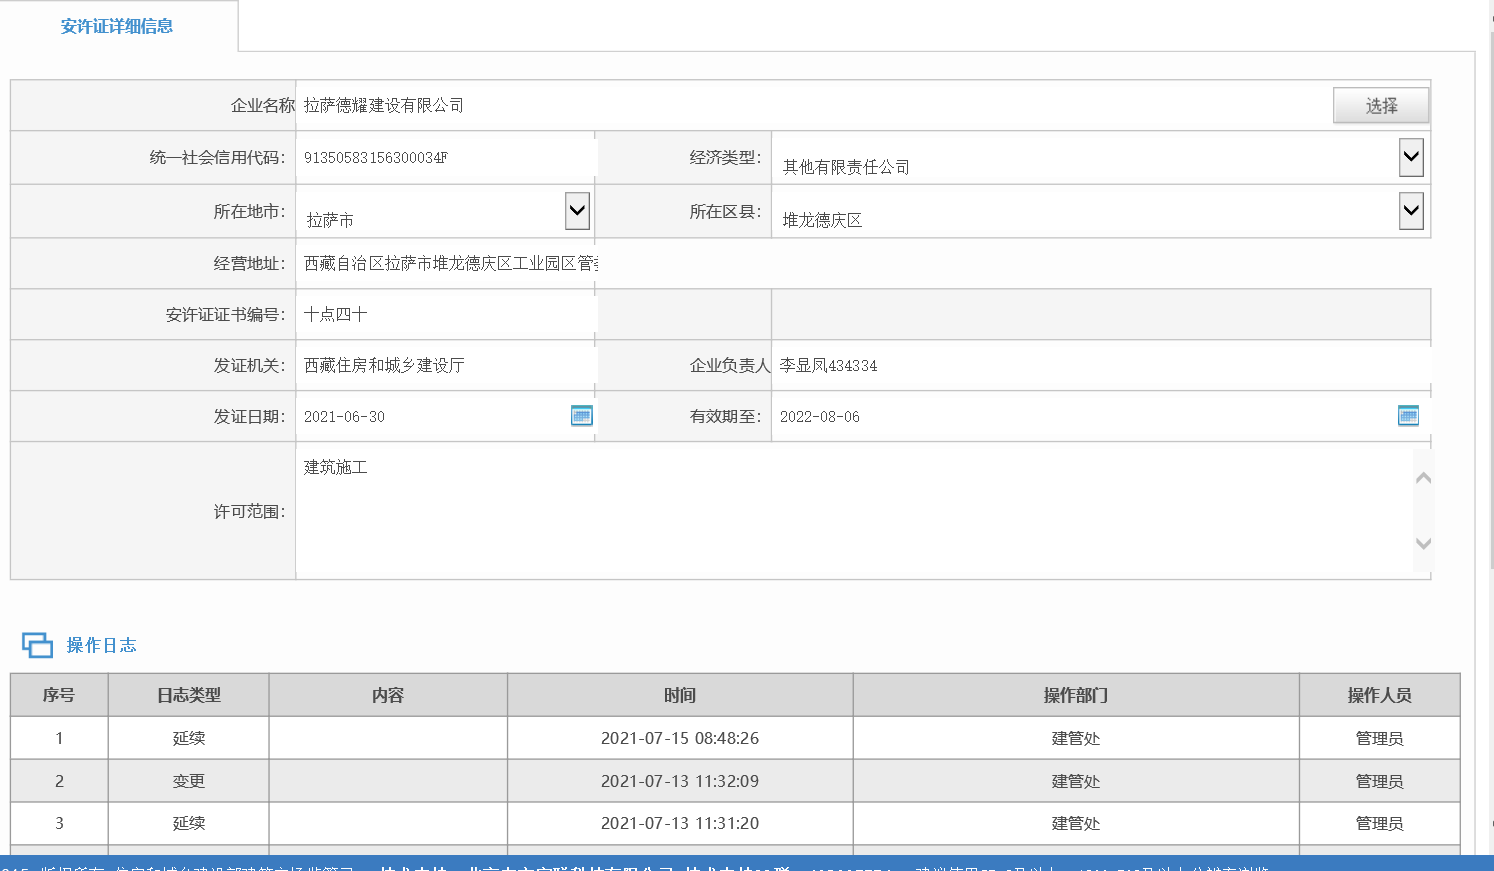This screenshot has width=1494, height=871.
Task: Switch to the 安许证详细信息 tab
Action: click(x=117, y=27)
